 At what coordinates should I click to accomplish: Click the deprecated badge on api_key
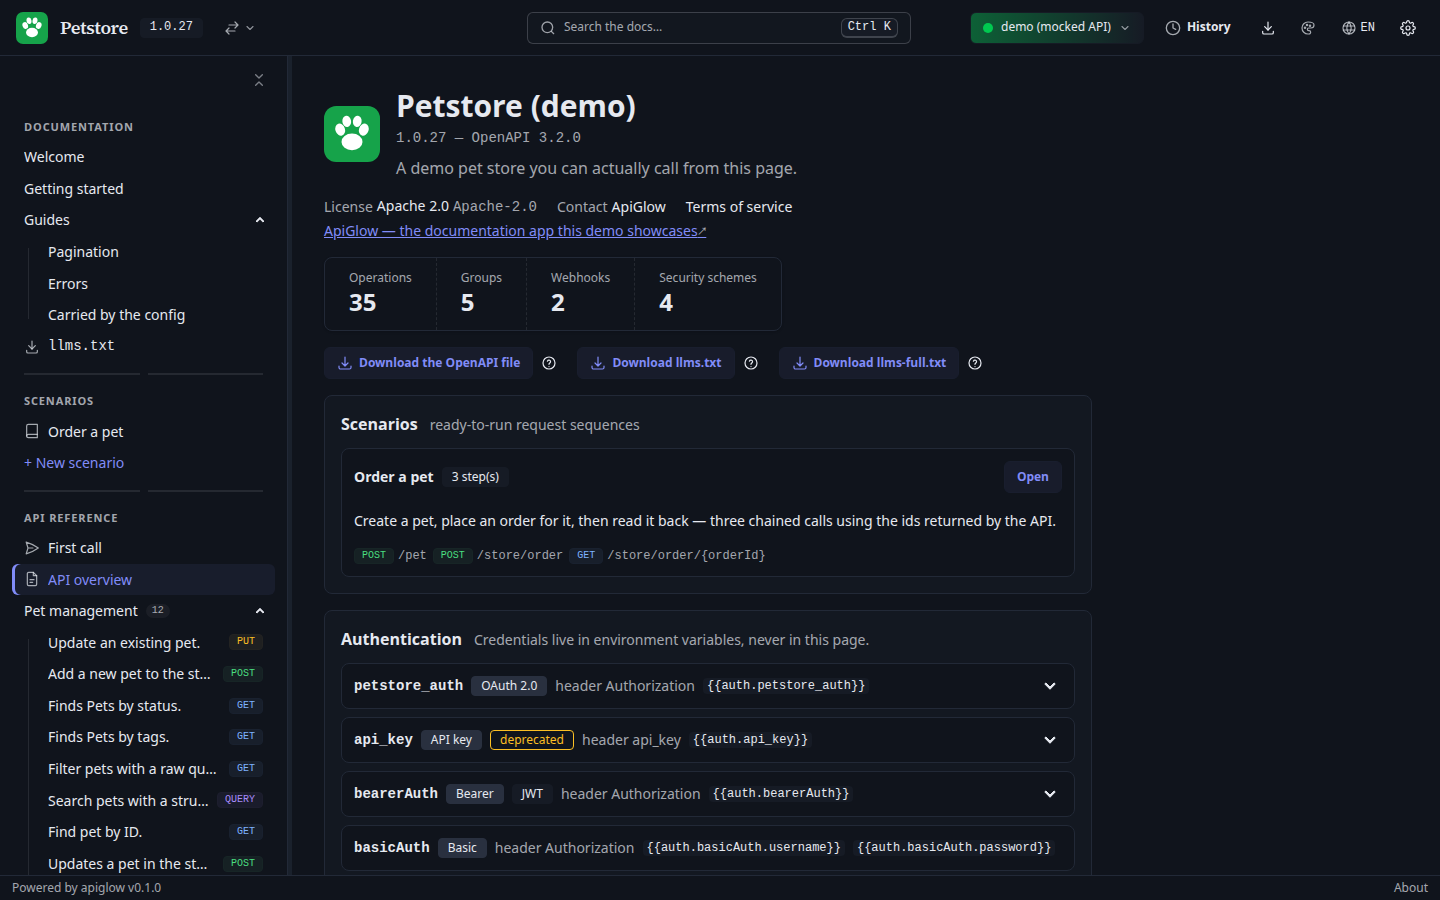click(532, 740)
